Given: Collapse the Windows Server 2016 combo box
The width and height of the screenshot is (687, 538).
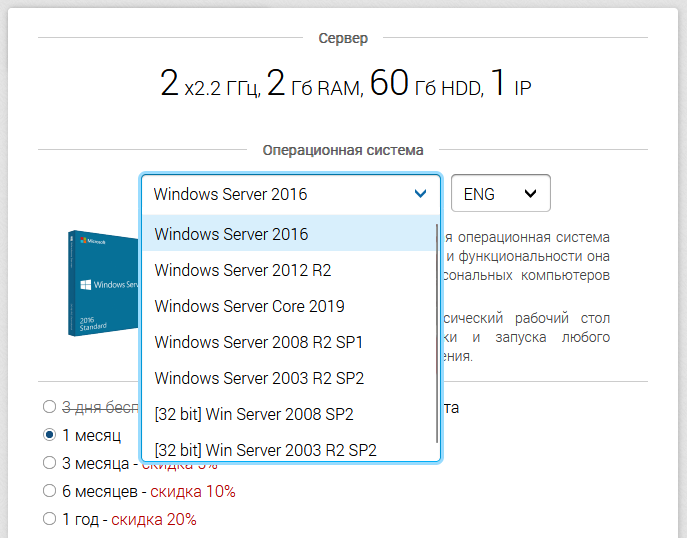Looking at the screenshot, I should point(290,194).
